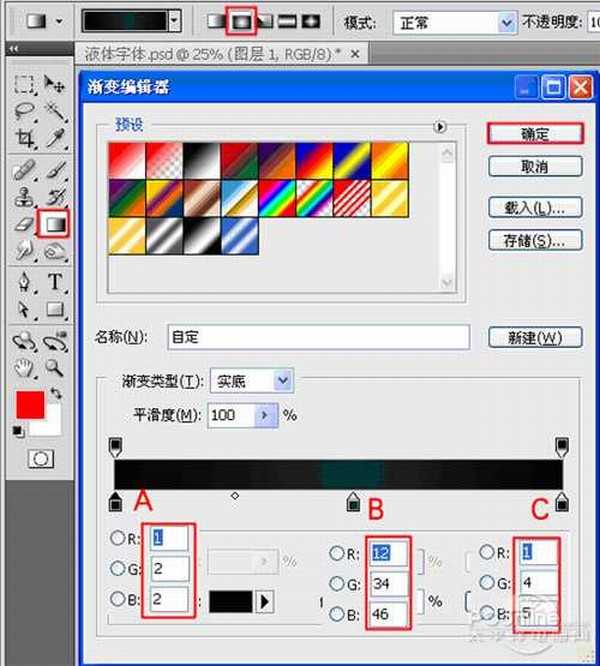
Task: Select the Type tool
Action: click(x=55, y=282)
